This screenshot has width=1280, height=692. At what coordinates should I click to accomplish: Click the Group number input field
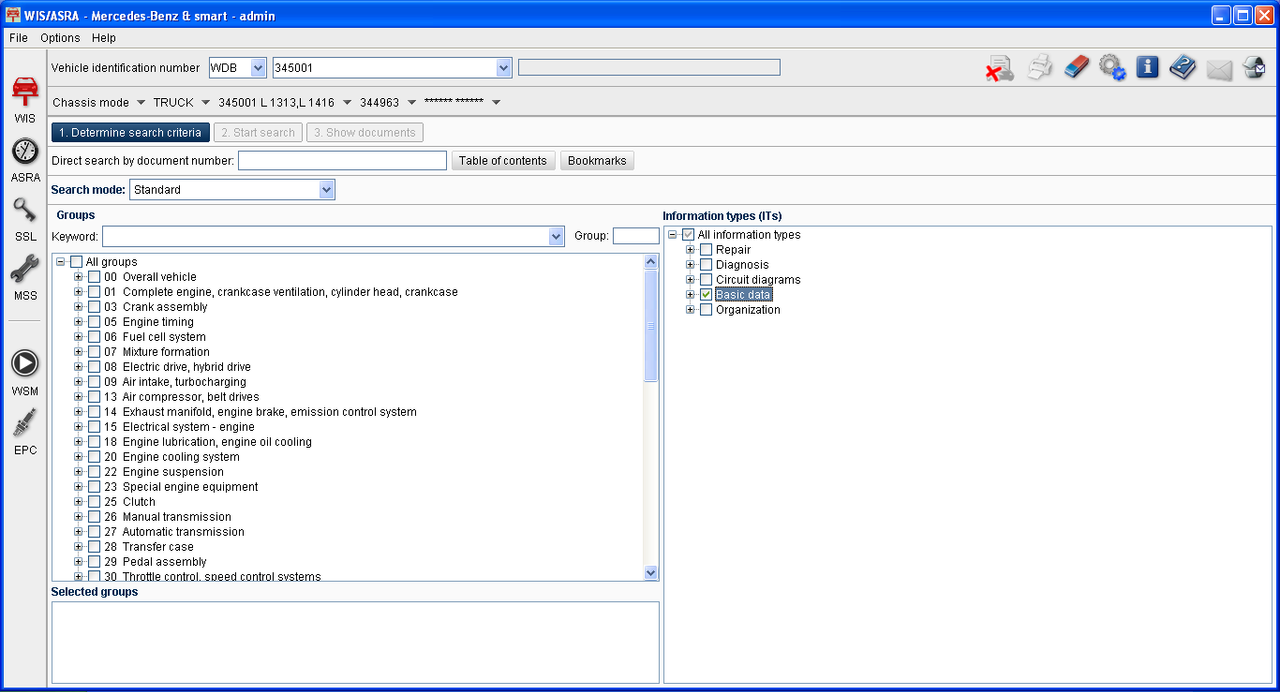[636, 237]
